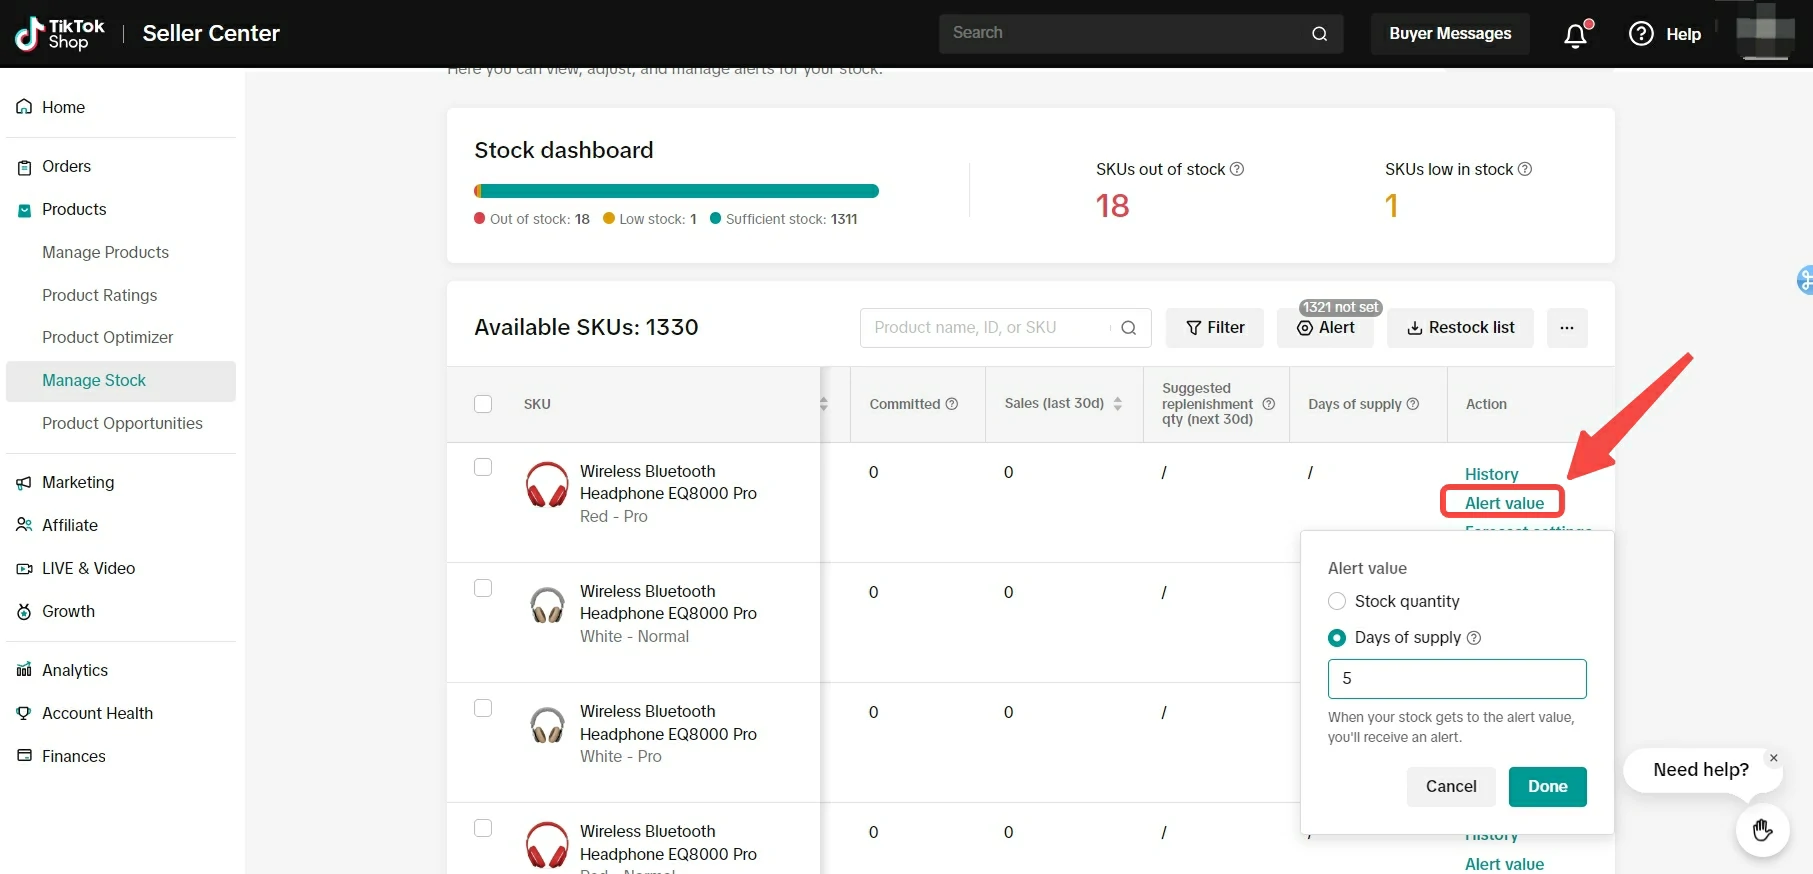Close the Need help bubble
Screen dimensions: 1813x874
click(x=1773, y=758)
